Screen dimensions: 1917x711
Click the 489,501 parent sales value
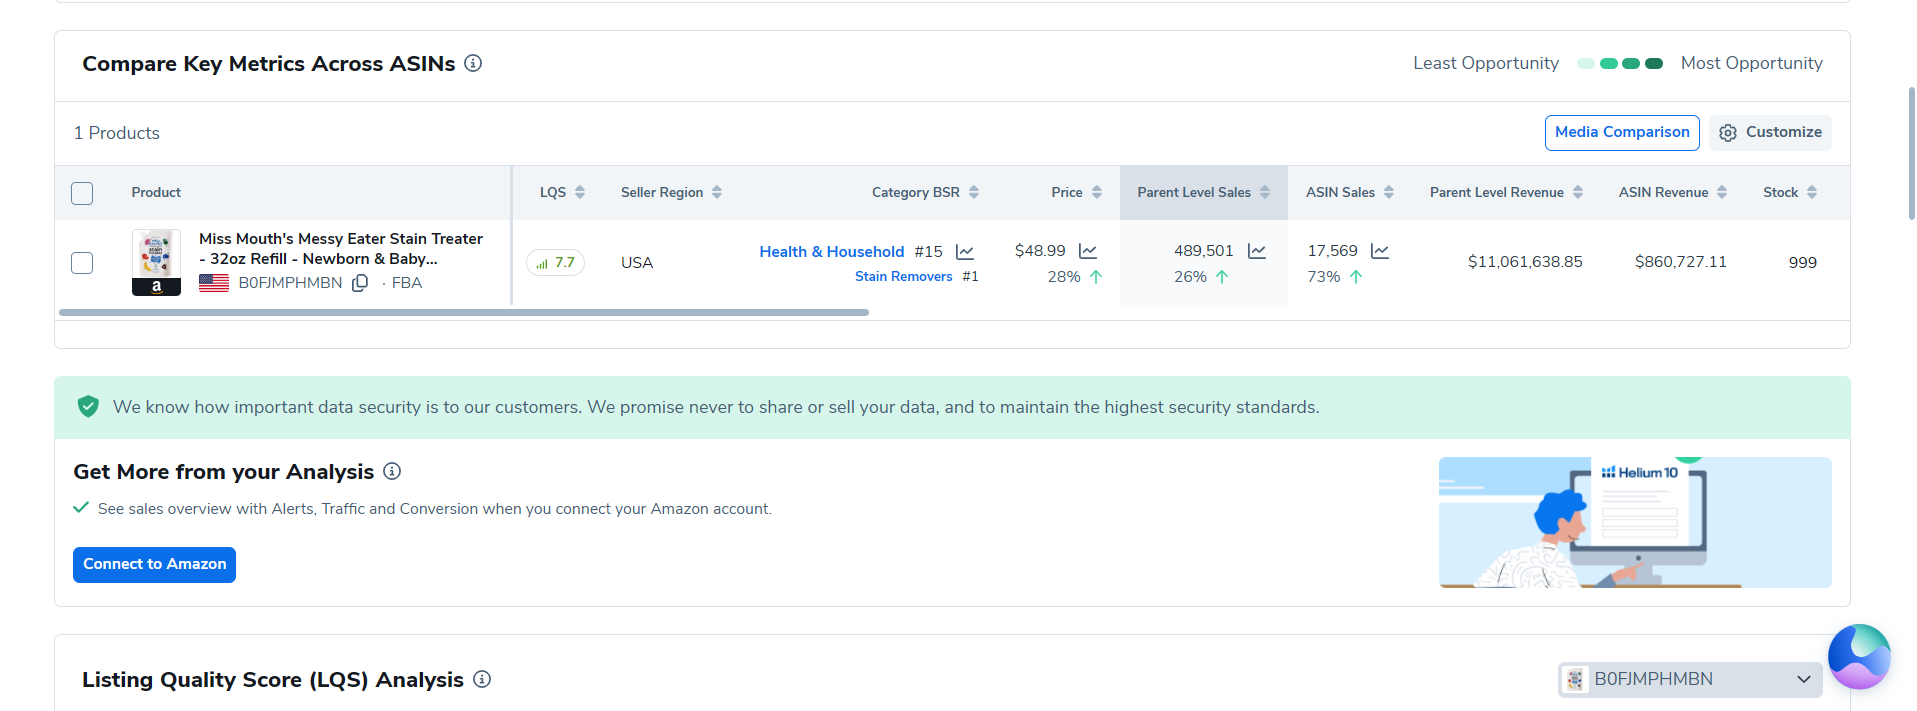1204,251
